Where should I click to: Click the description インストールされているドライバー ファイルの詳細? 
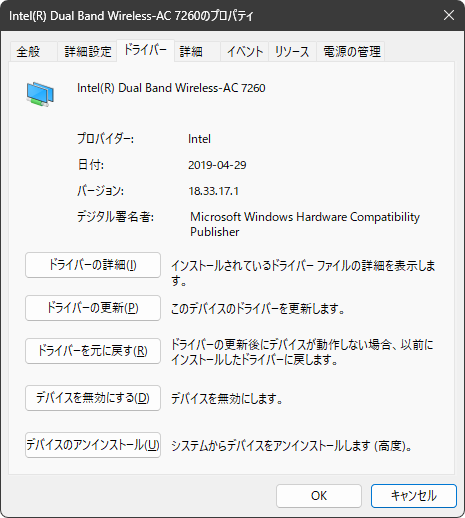303,273
